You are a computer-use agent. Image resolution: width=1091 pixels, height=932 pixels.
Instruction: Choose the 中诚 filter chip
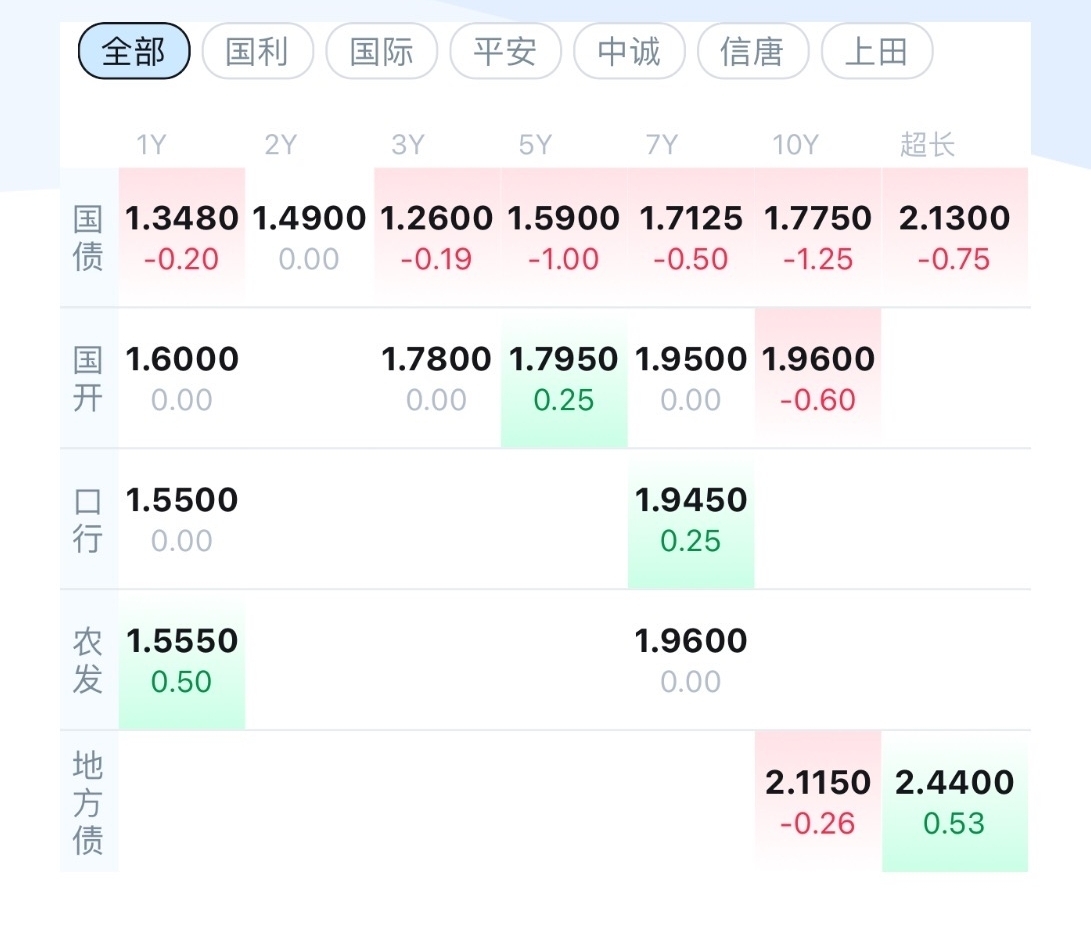629,52
